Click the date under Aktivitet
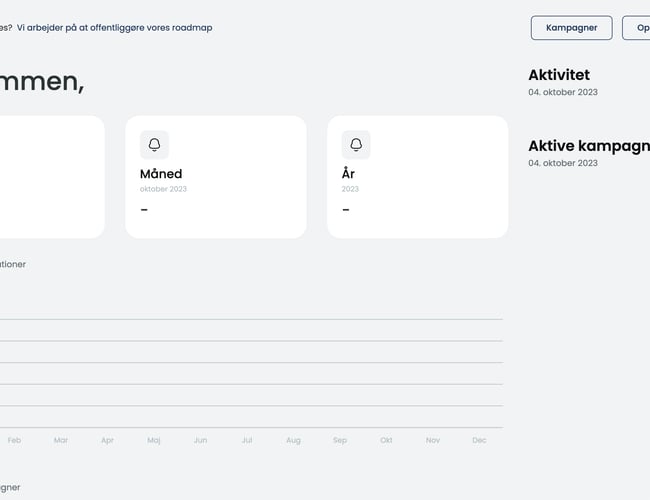The width and height of the screenshot is (650, 500). tap(563, 92)
